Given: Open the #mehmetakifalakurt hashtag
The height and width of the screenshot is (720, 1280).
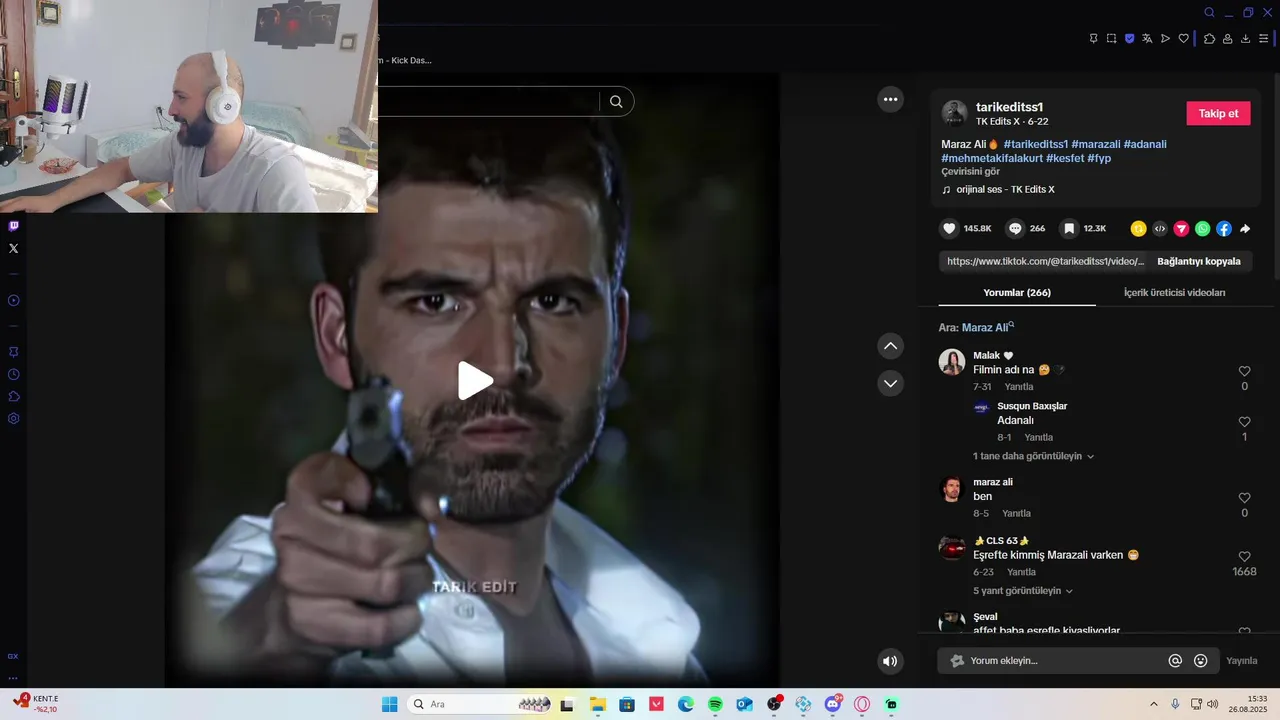Looking at the screenshot, I should [x=992, y=158].
